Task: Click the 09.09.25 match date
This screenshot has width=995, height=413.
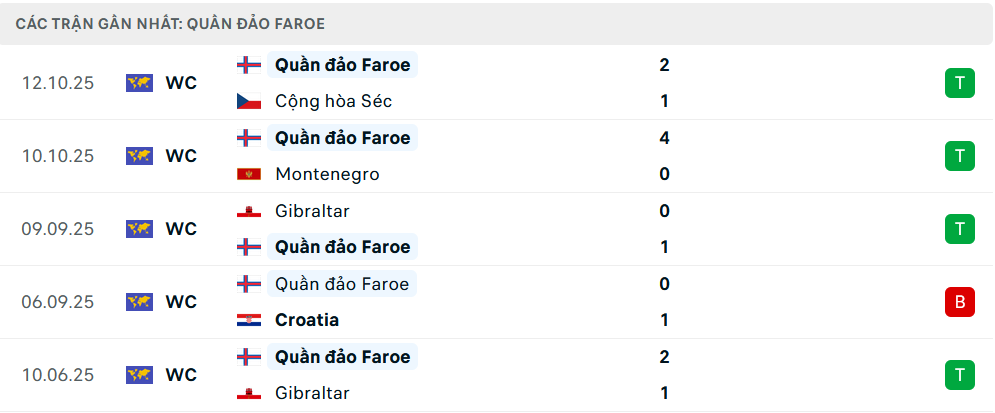Action: 58,229
